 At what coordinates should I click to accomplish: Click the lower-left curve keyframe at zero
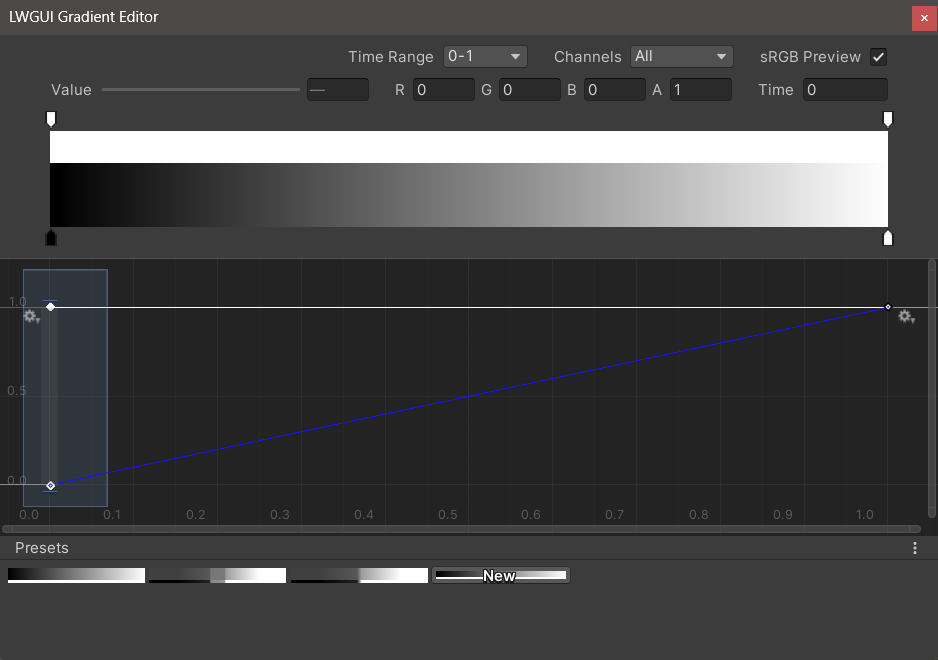pyautogui.click(x=51, y=486)
